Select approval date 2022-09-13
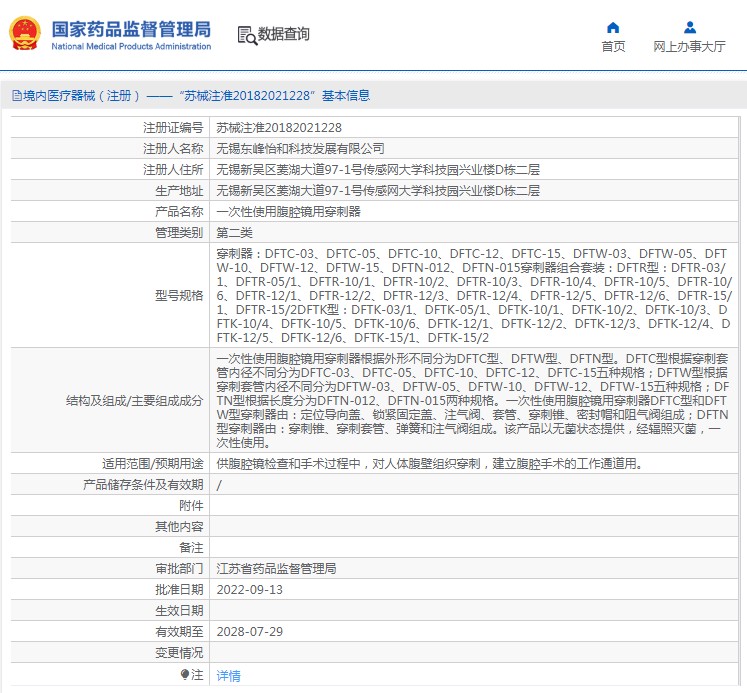This screenshot has width=747, height=693. point(250,590)
